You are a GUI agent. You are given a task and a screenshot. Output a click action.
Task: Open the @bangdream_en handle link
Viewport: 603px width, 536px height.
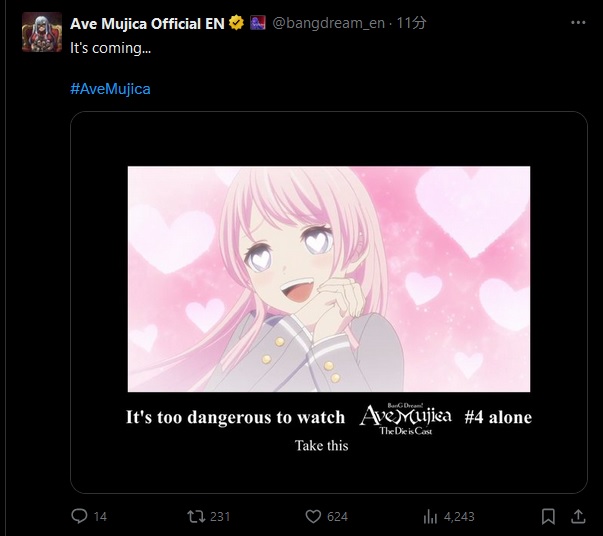(x=328, y=23)
